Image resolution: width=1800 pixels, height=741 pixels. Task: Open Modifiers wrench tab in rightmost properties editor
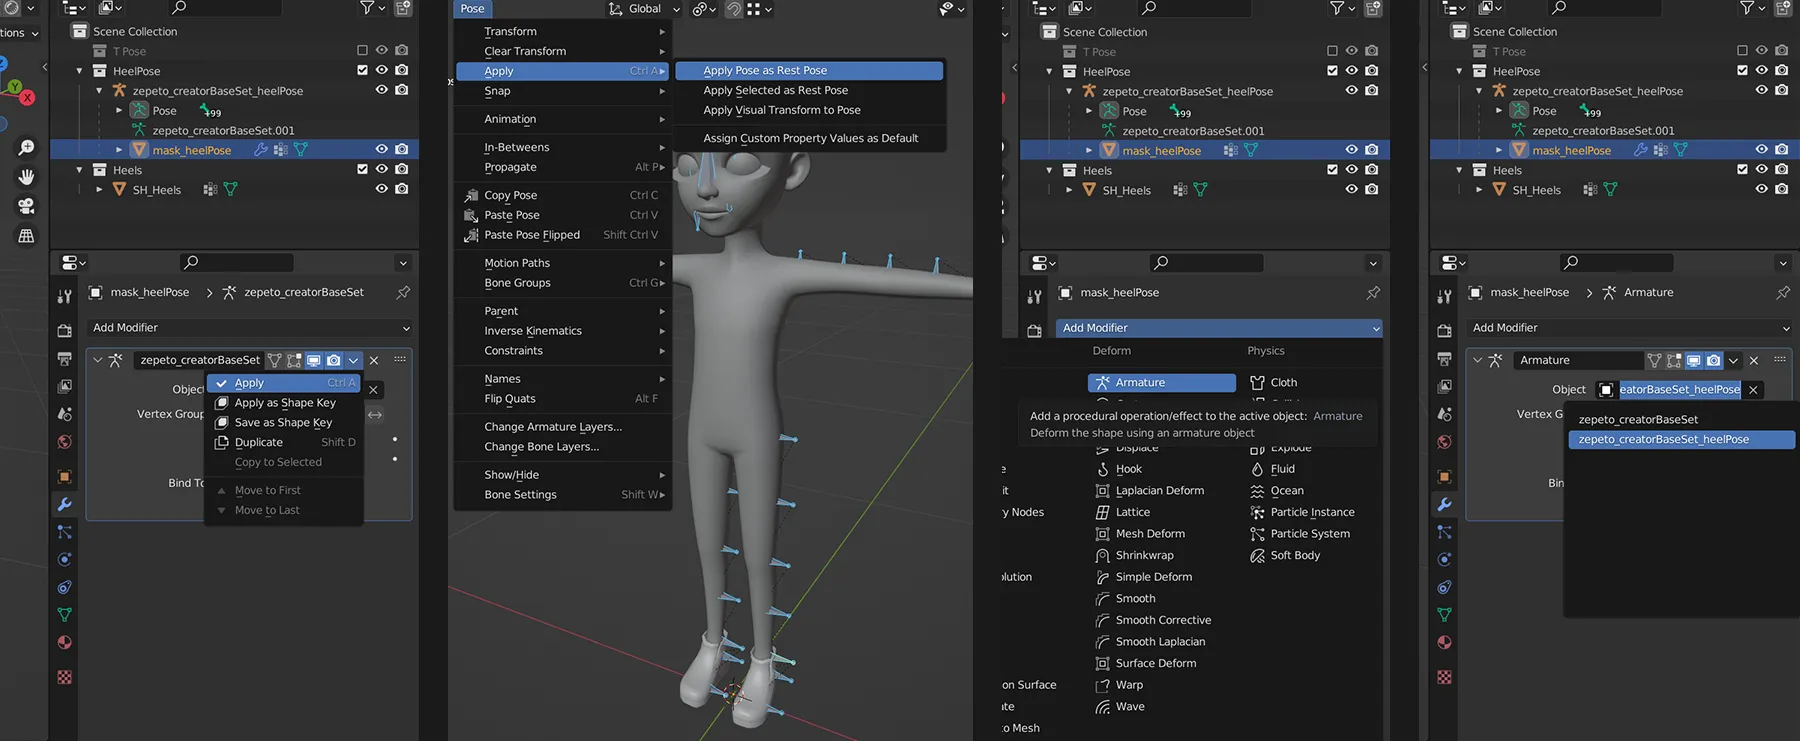click(1445, 504)
